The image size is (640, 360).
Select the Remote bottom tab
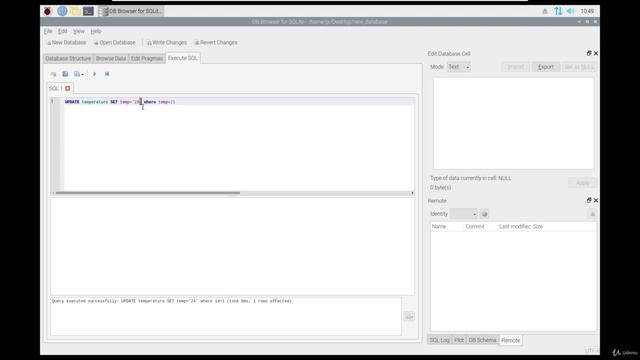511,340
